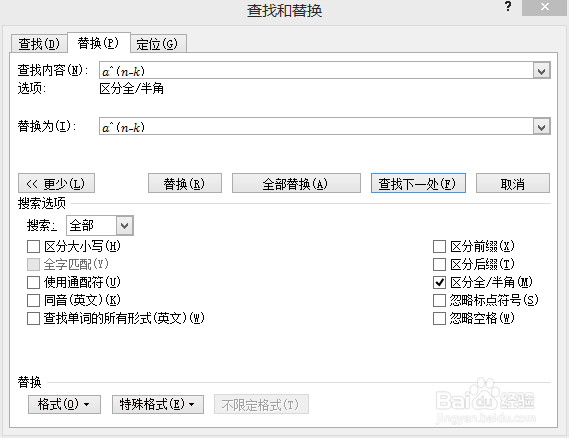Image resolution: width=569 pixels, height=438 pixels.
Task: Enable 区分大小写 checkbox
Action: coord(33,247)
